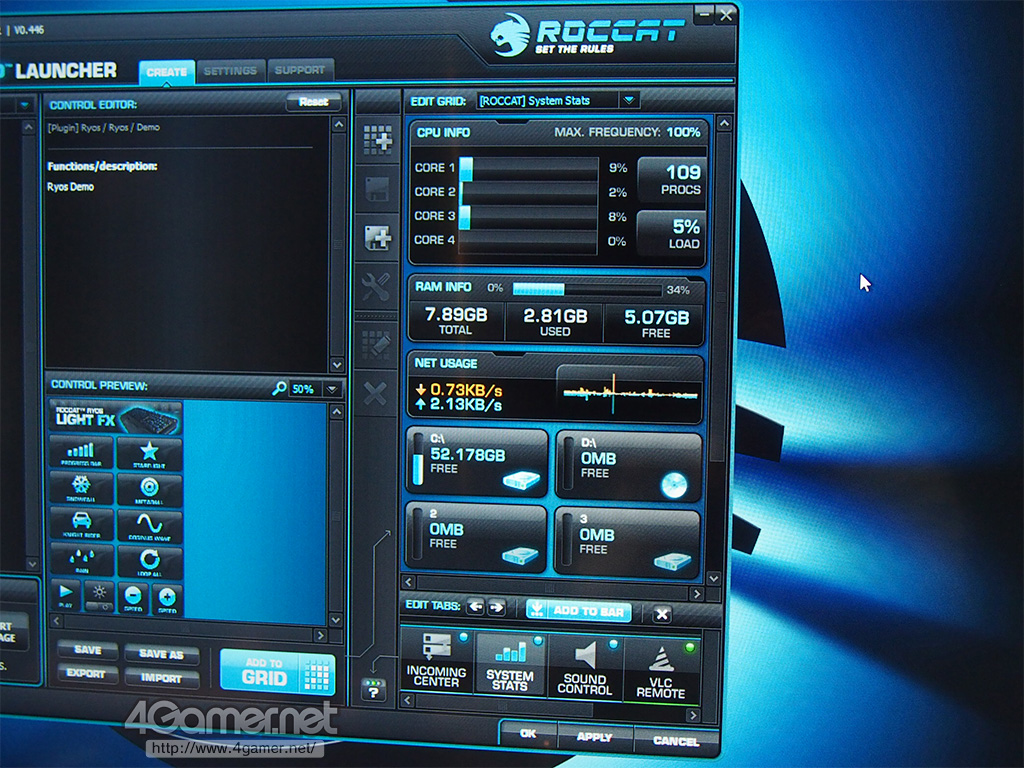1024x768 pixels.
Task: Click the Play button in Light FX
Action: click(x=65, y=595)
